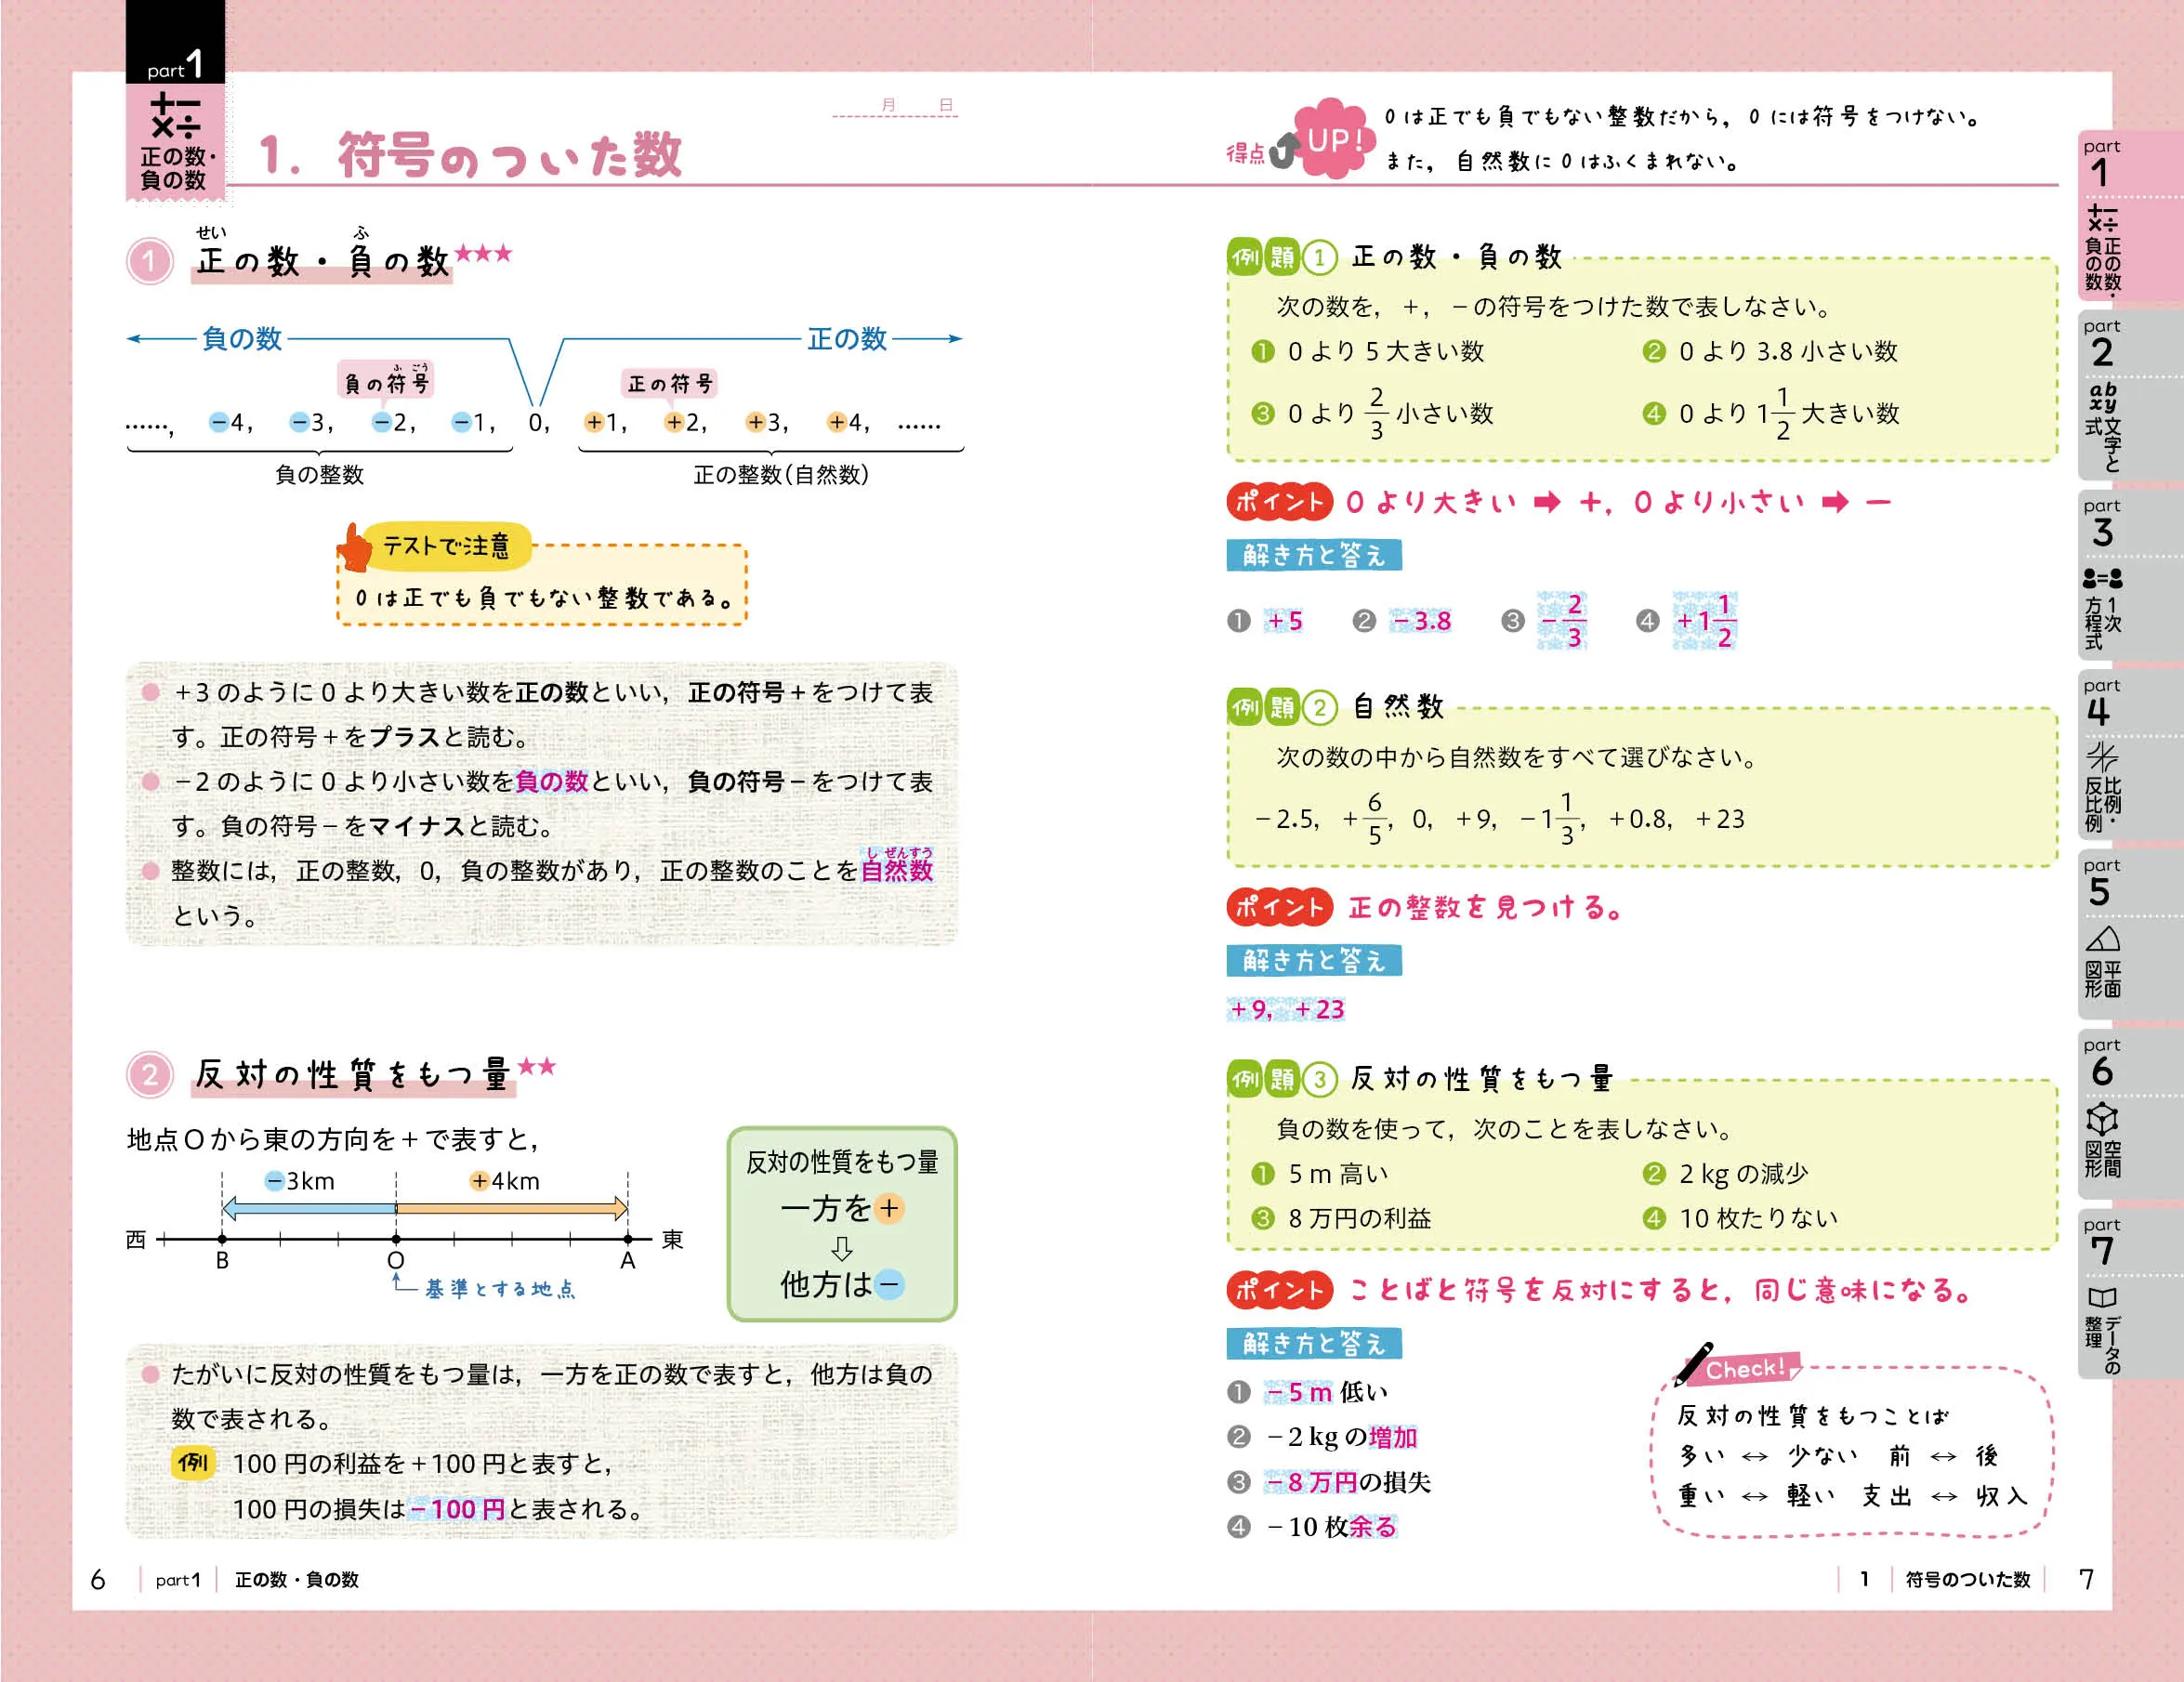Click the ポイント badge before 正の整数を見つける
This screenshot has height=1682, width=2184.
1279,907
